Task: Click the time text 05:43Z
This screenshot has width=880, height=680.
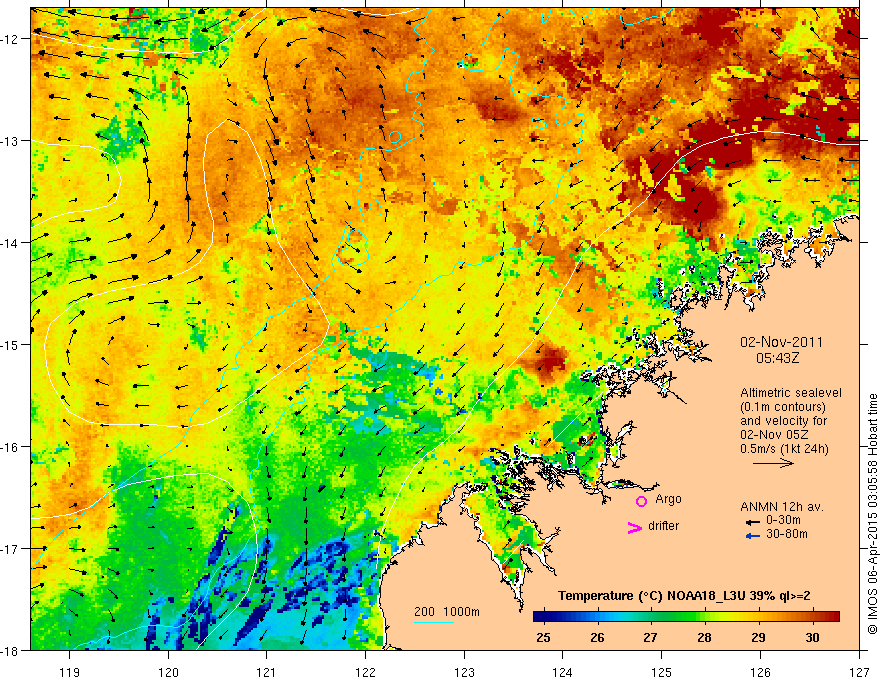Action: point(777,358)
